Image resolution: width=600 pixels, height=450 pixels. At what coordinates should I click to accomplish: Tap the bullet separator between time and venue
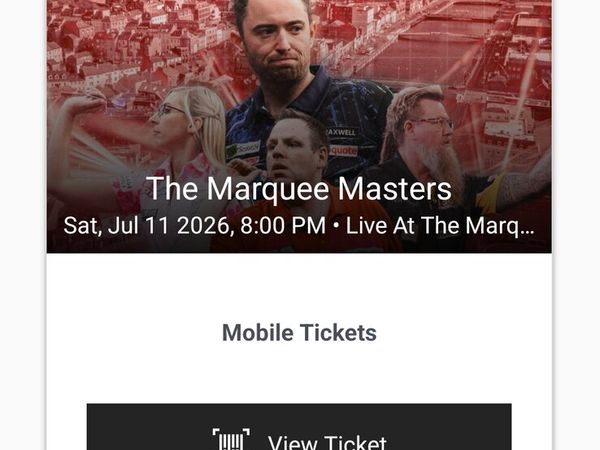pos(336,226)
